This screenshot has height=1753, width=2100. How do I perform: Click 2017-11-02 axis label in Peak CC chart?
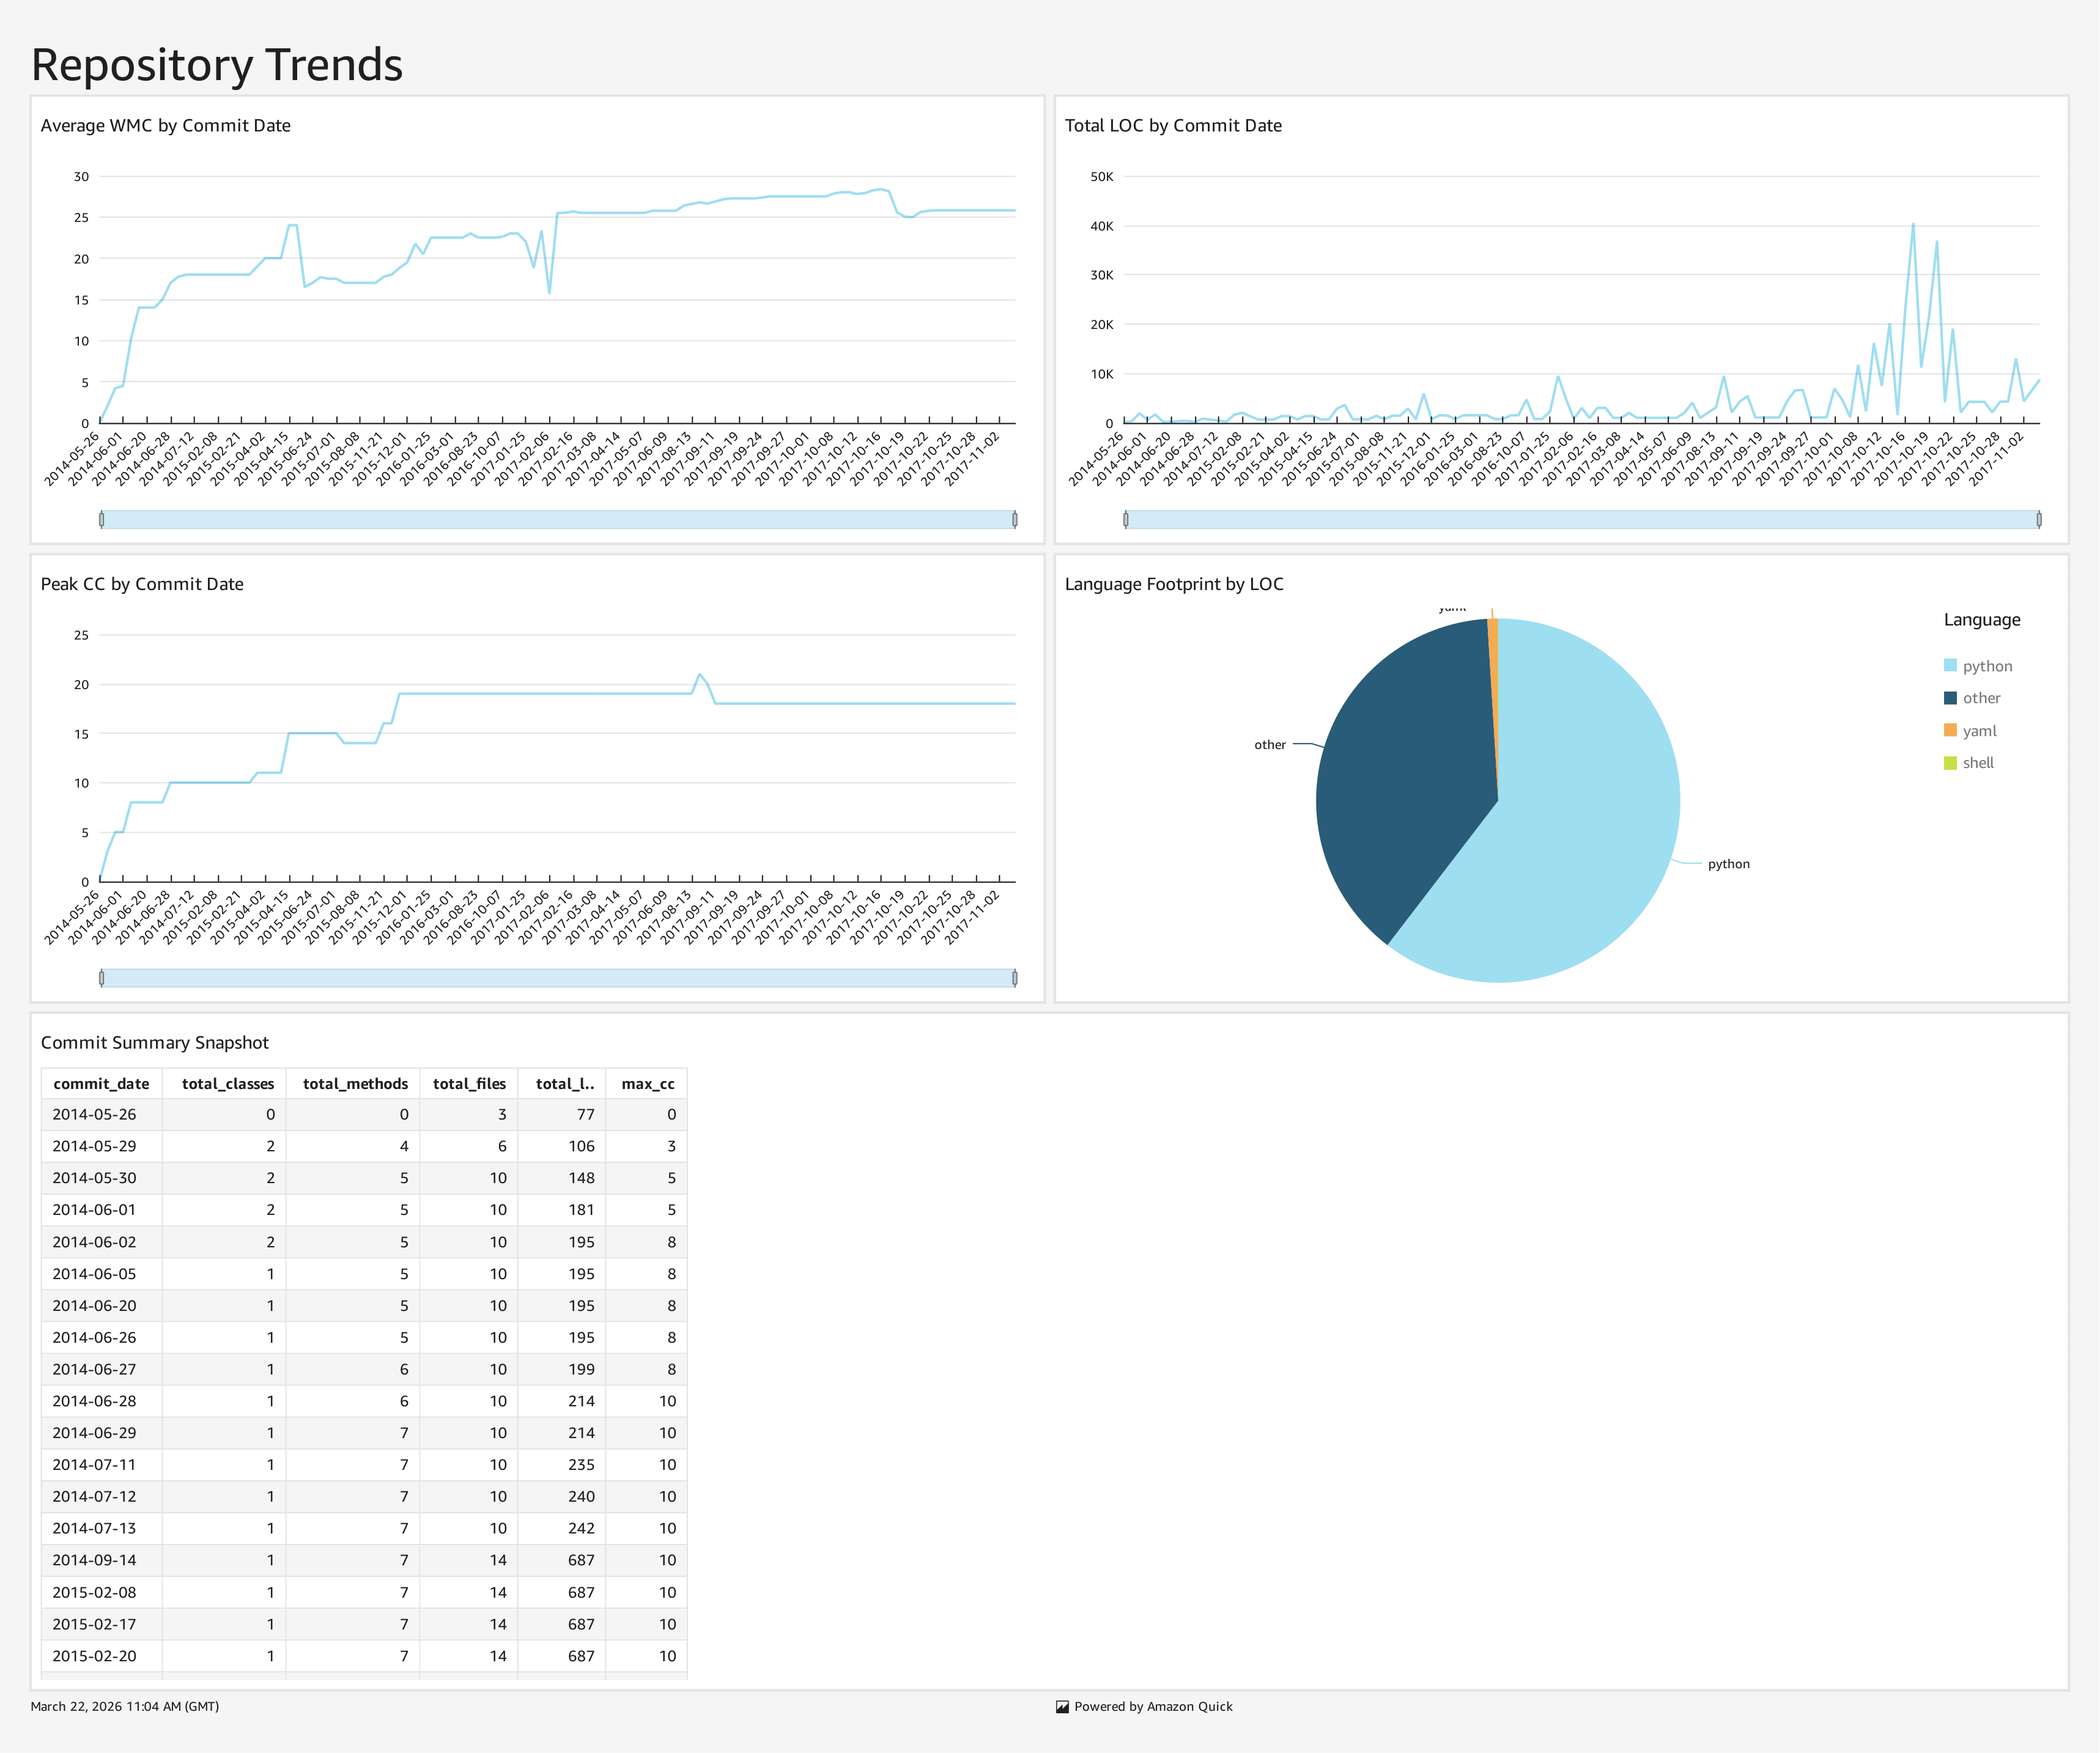pyautogui.click(x=972, y=917)
